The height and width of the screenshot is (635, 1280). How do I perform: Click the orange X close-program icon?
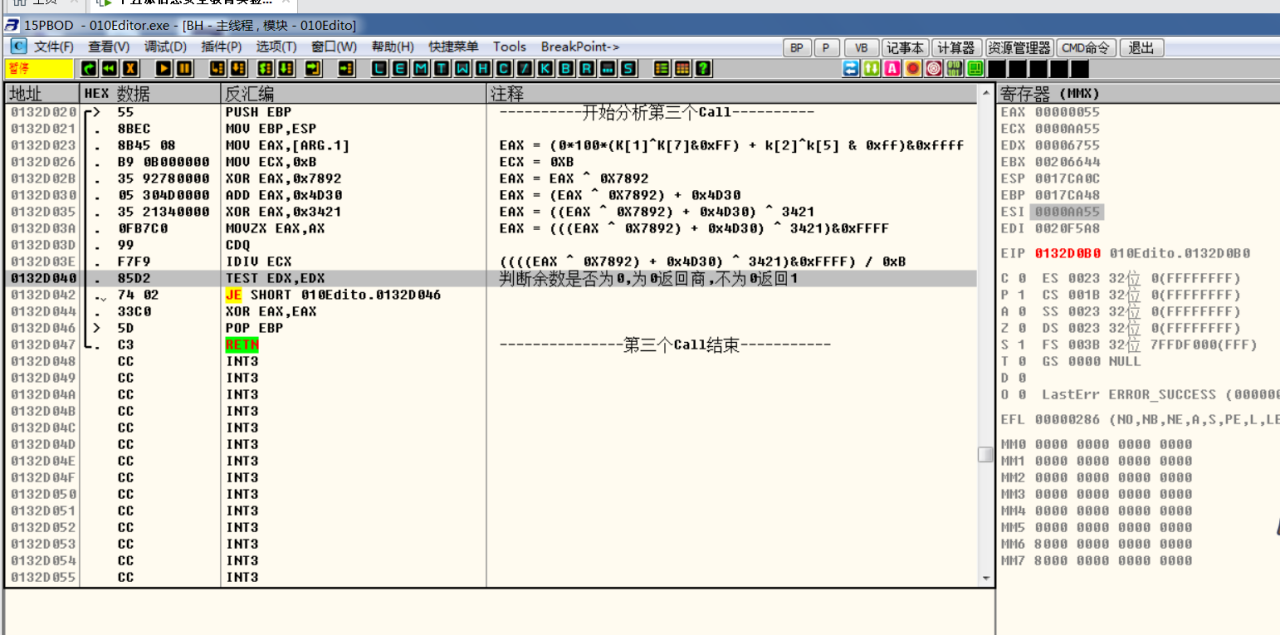[130, 69]
